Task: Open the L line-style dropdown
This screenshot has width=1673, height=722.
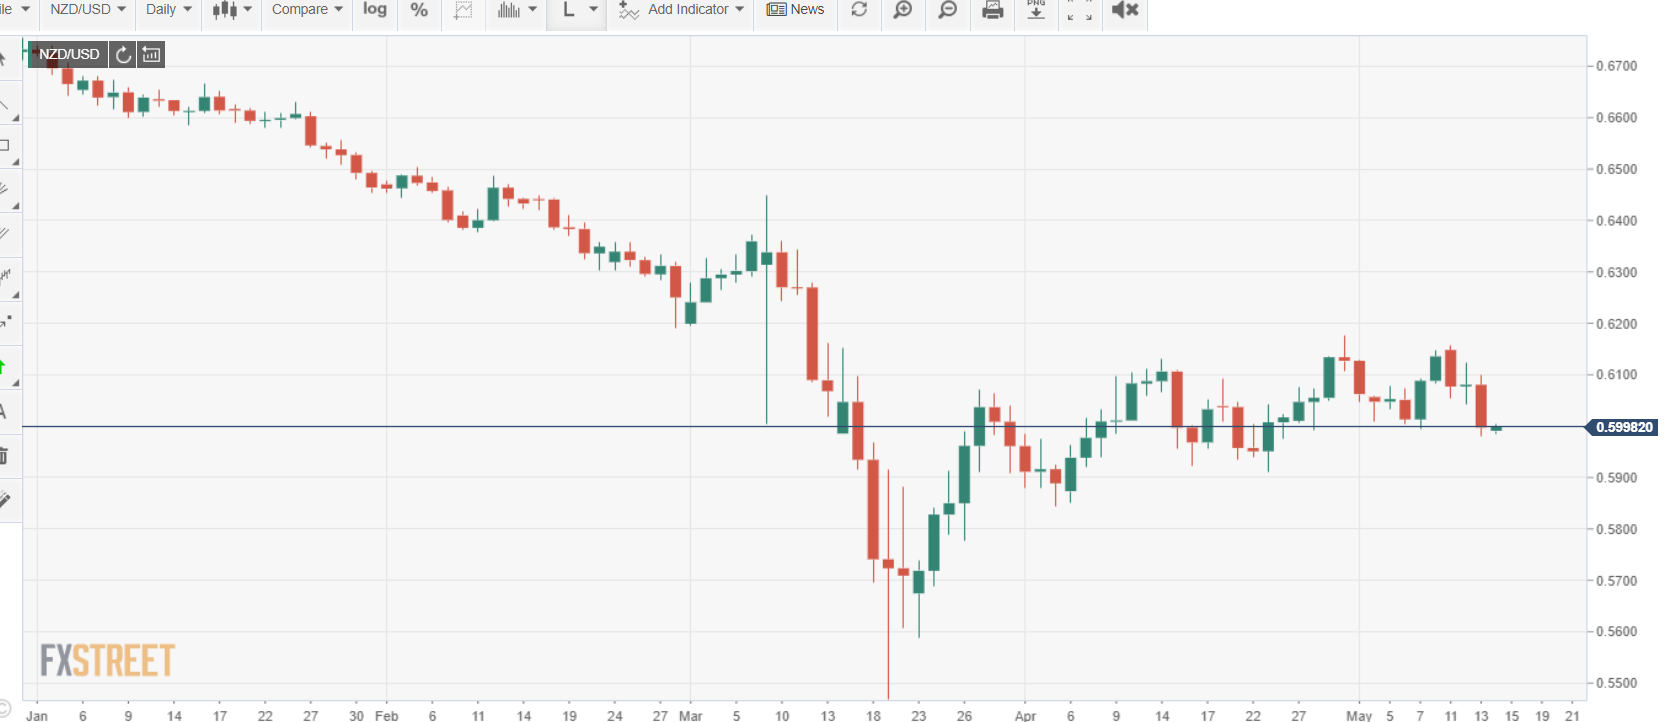Action: pos(578,10)
